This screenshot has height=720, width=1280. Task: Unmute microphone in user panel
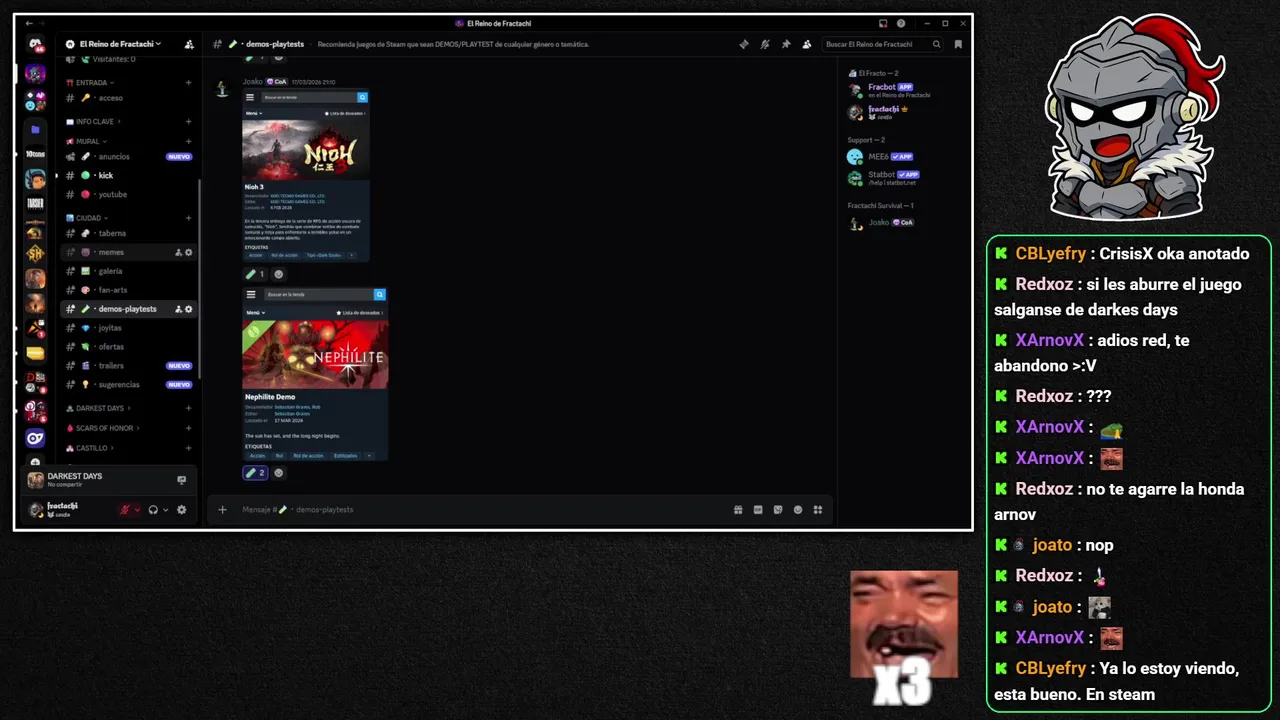point(125,510)
